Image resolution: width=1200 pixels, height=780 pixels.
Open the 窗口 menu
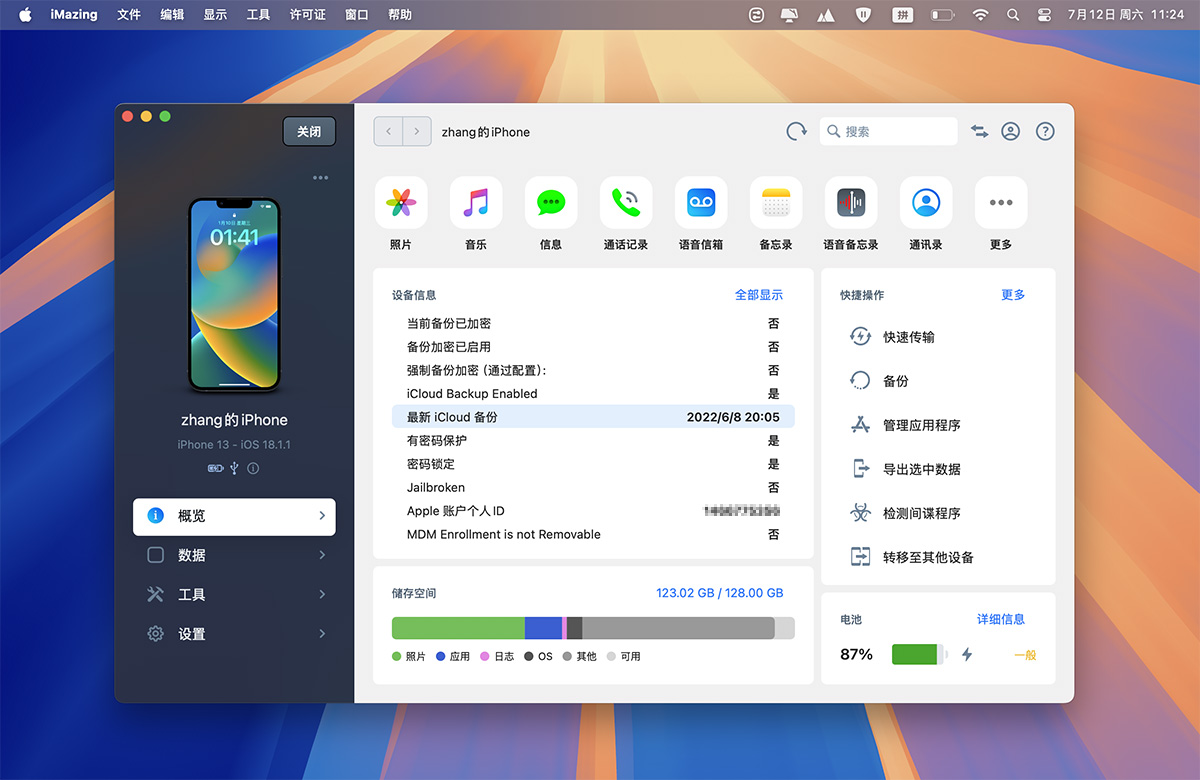click(356, 15)
